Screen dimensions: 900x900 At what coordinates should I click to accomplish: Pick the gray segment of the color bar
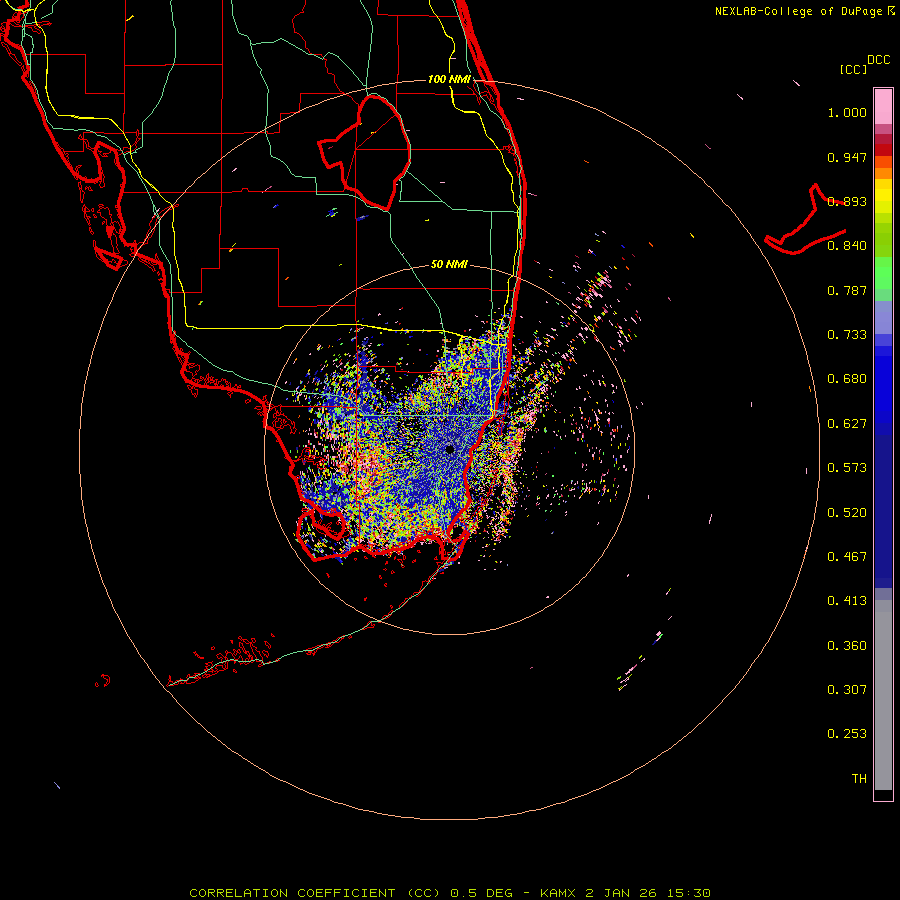pos(883,695)
